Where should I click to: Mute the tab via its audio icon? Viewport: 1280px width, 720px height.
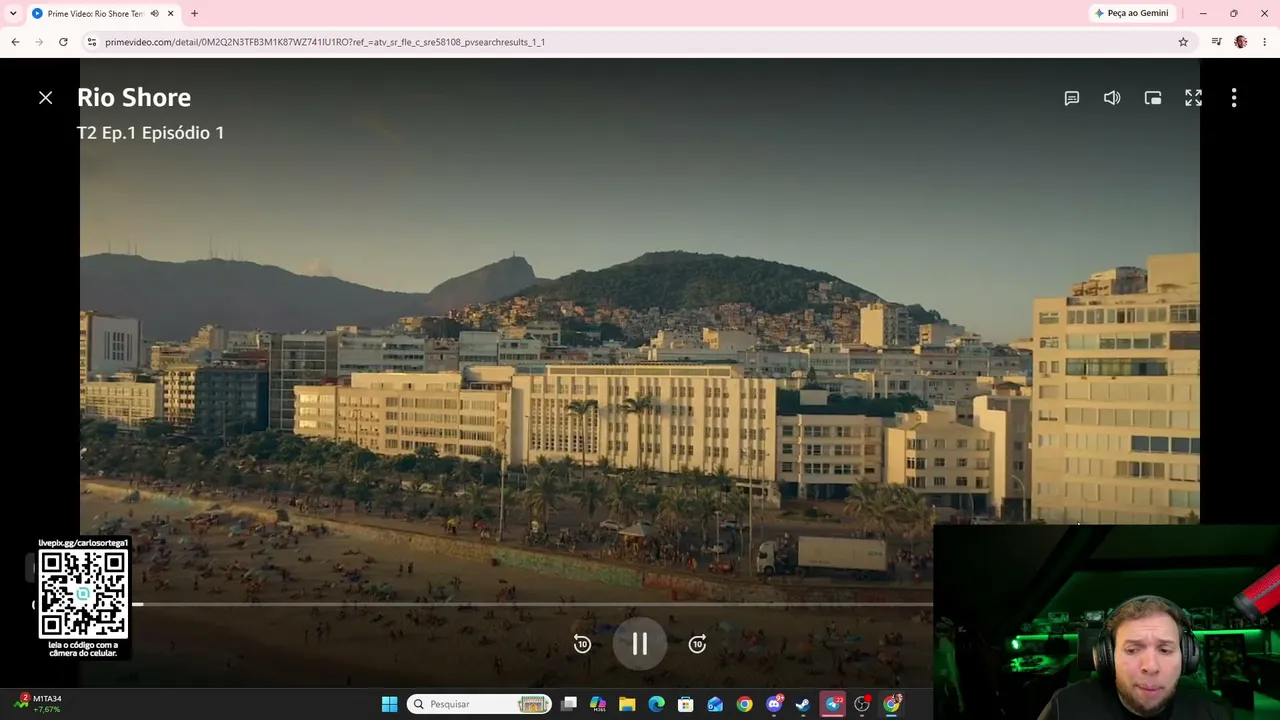154,13
